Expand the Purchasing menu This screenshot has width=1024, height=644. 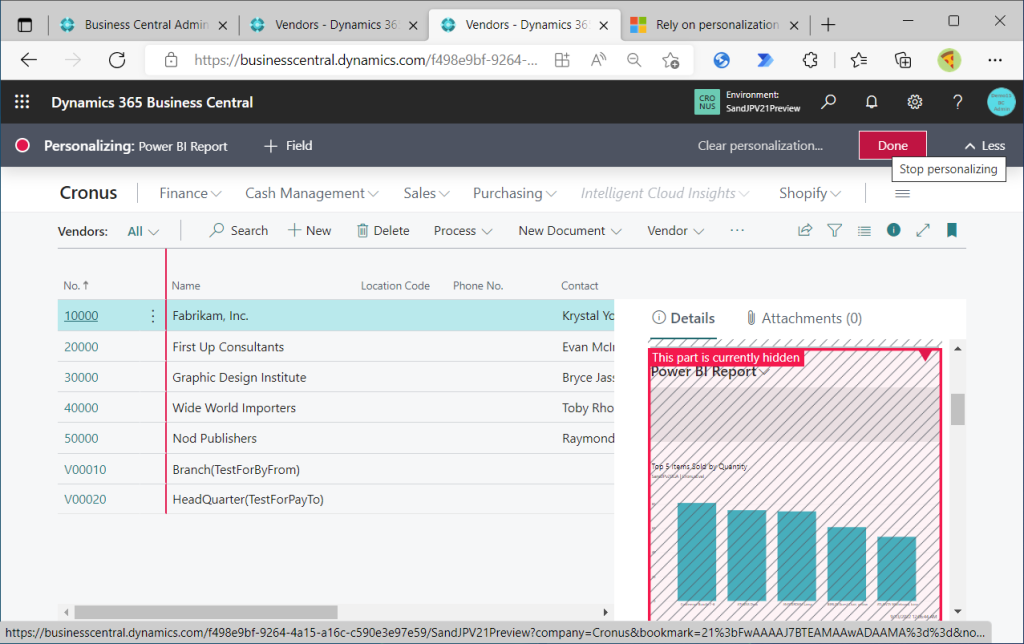pyautogui.click(x=515, y=193)
